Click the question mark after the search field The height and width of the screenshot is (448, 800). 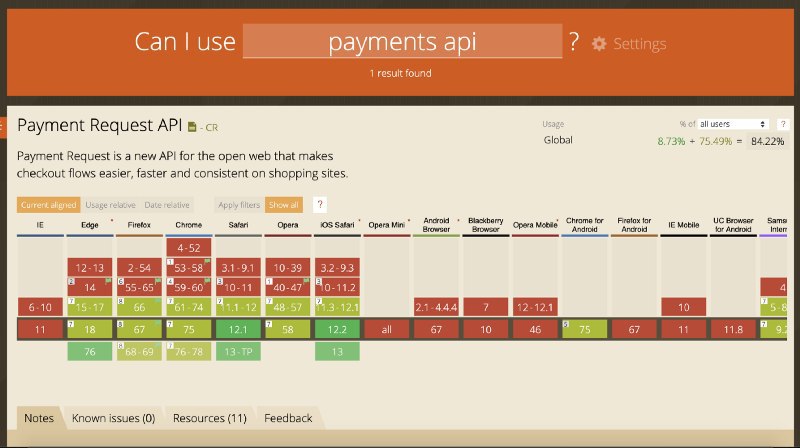coord(574,41)
